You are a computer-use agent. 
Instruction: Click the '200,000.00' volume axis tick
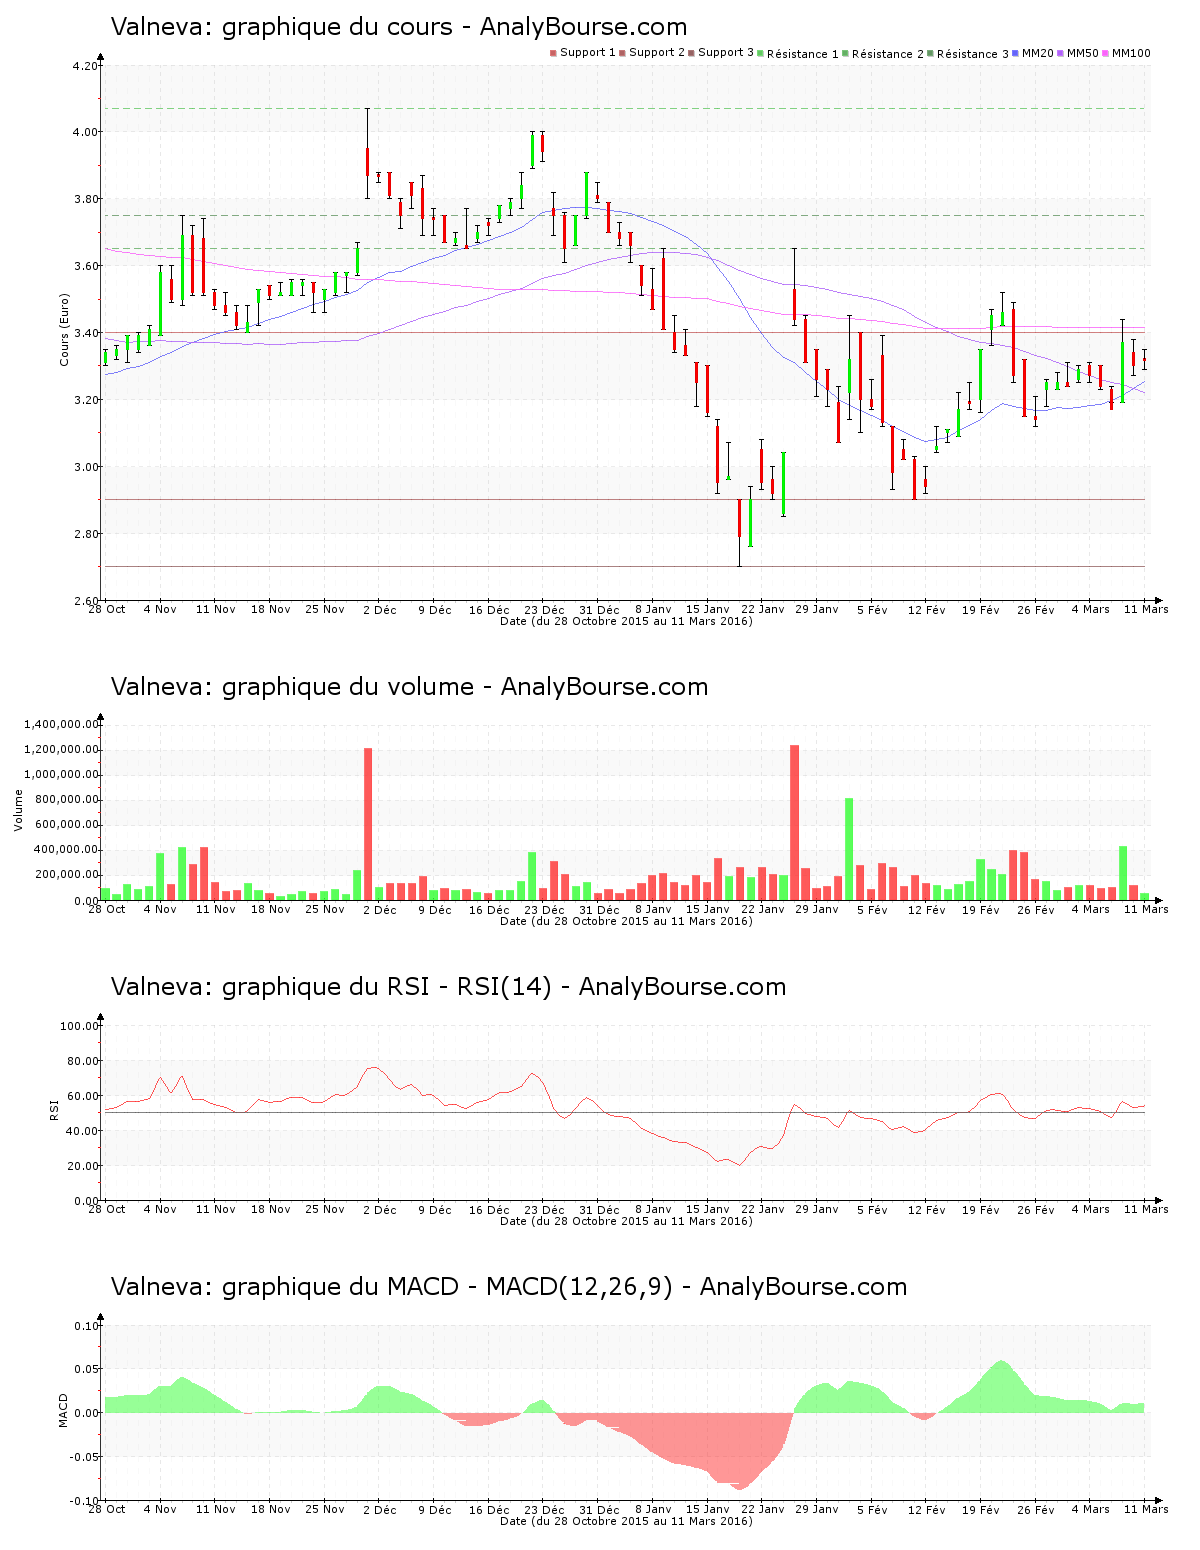click(68, 875)
